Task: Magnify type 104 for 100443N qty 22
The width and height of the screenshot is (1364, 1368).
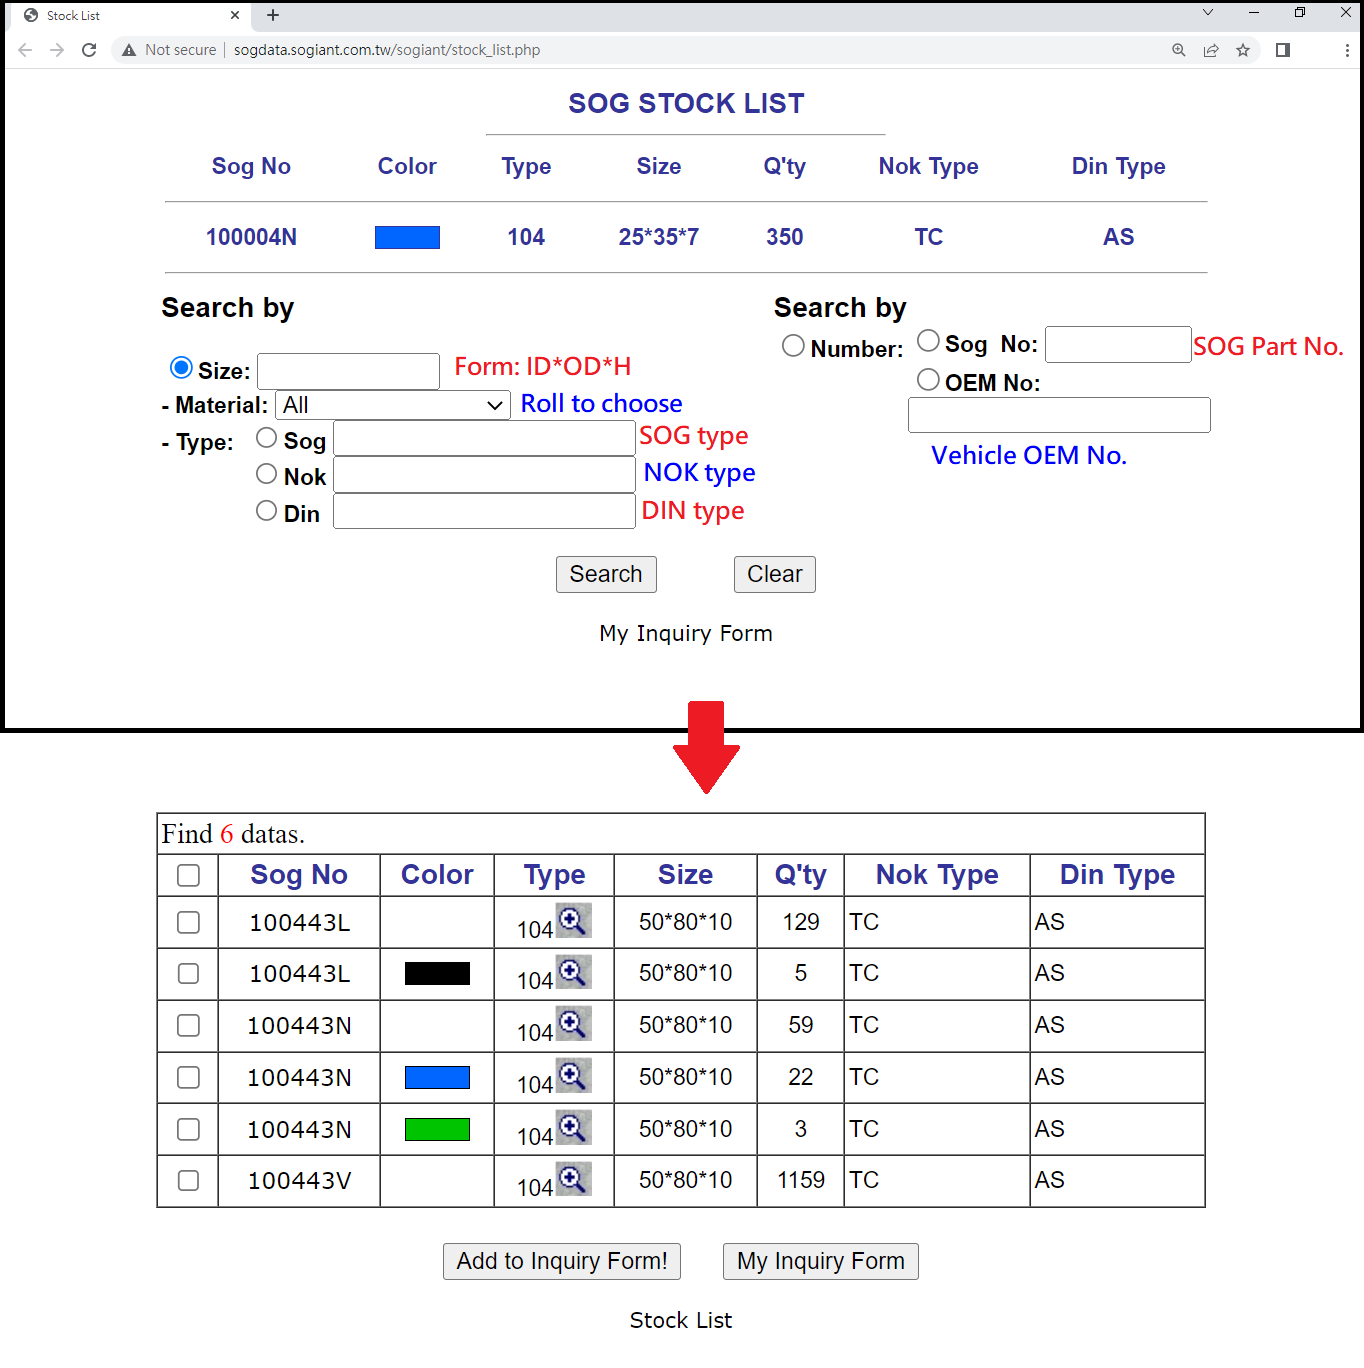Action: click(573, 1075)
